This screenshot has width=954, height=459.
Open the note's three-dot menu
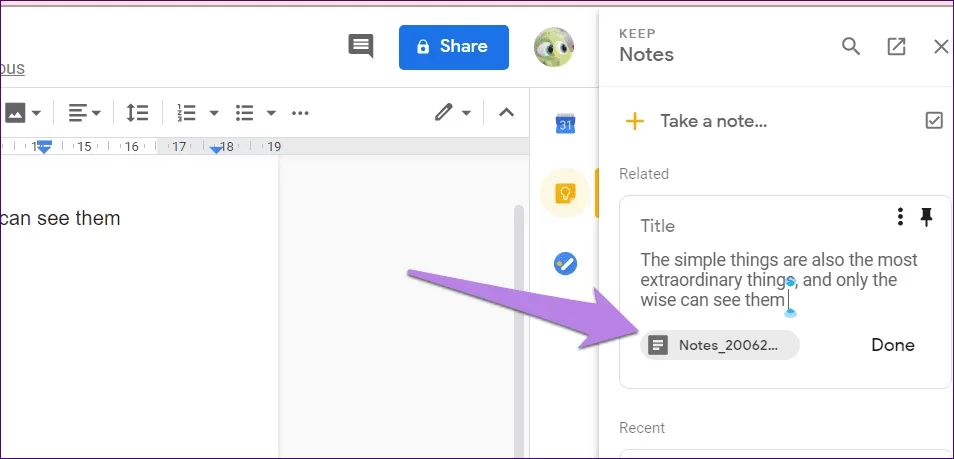tap(900, 217)
